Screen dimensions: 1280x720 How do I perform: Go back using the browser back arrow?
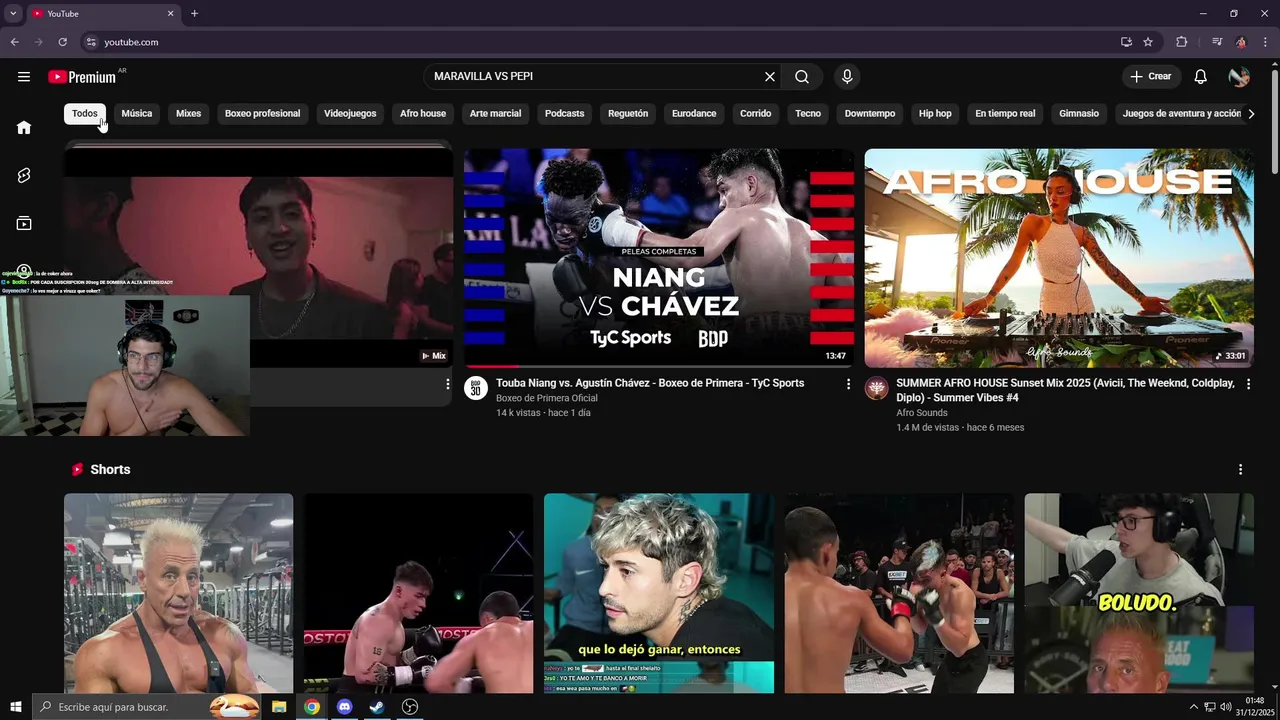point(14,42)
